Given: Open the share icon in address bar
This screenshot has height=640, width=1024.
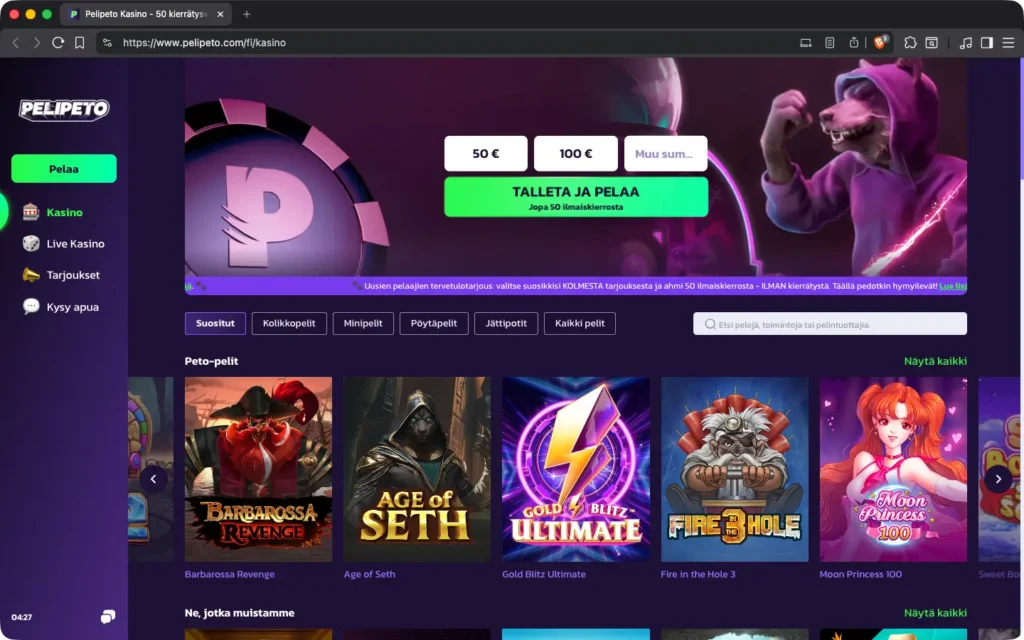Looking at the screenshot, I should (x=854, y=43).
